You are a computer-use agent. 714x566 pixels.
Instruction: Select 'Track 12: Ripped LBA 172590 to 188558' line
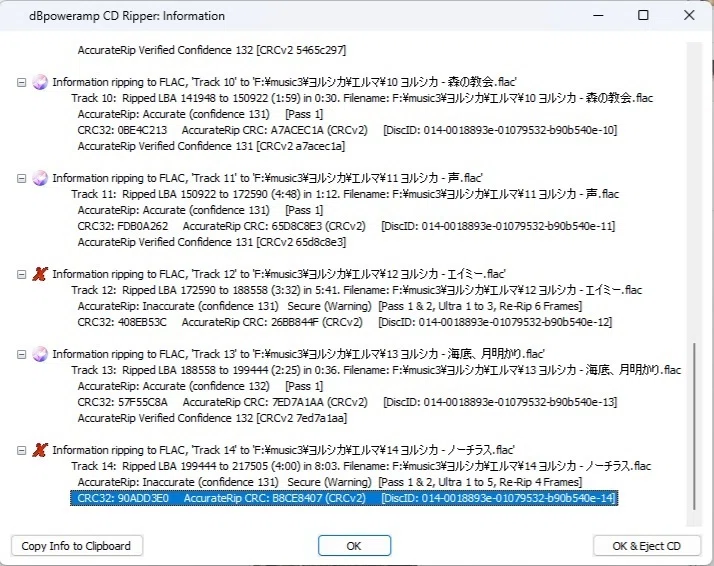(x=357, y=291)
